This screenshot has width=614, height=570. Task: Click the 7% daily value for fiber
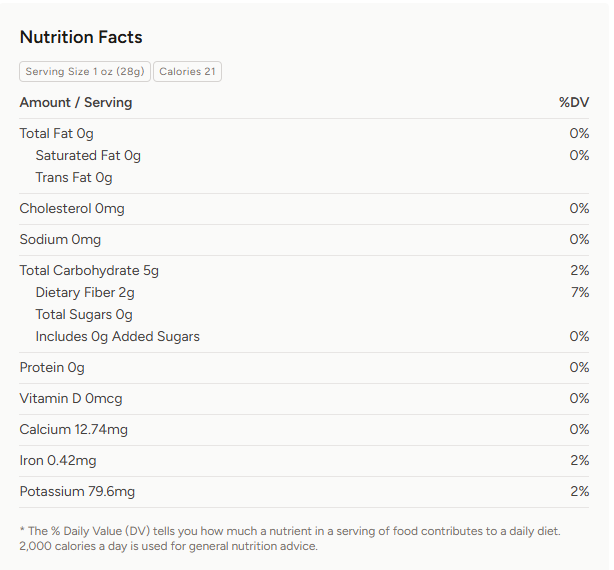click(580, 292)
